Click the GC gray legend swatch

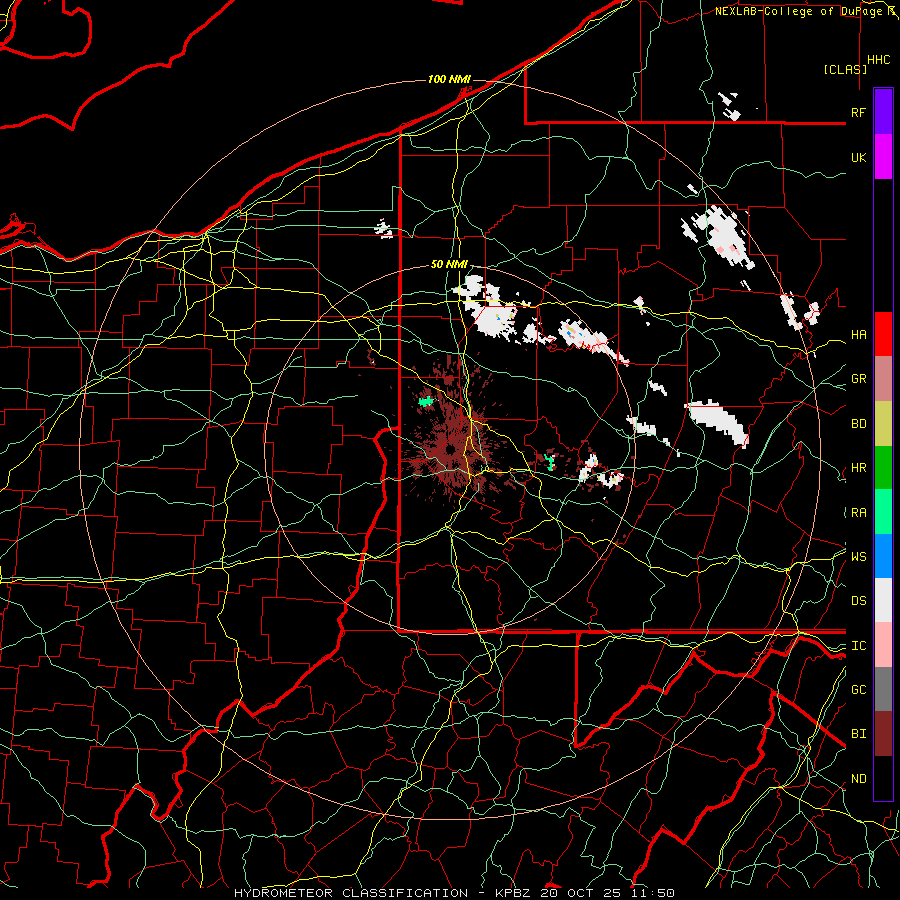pyautogui.click(x=883, y=689)
